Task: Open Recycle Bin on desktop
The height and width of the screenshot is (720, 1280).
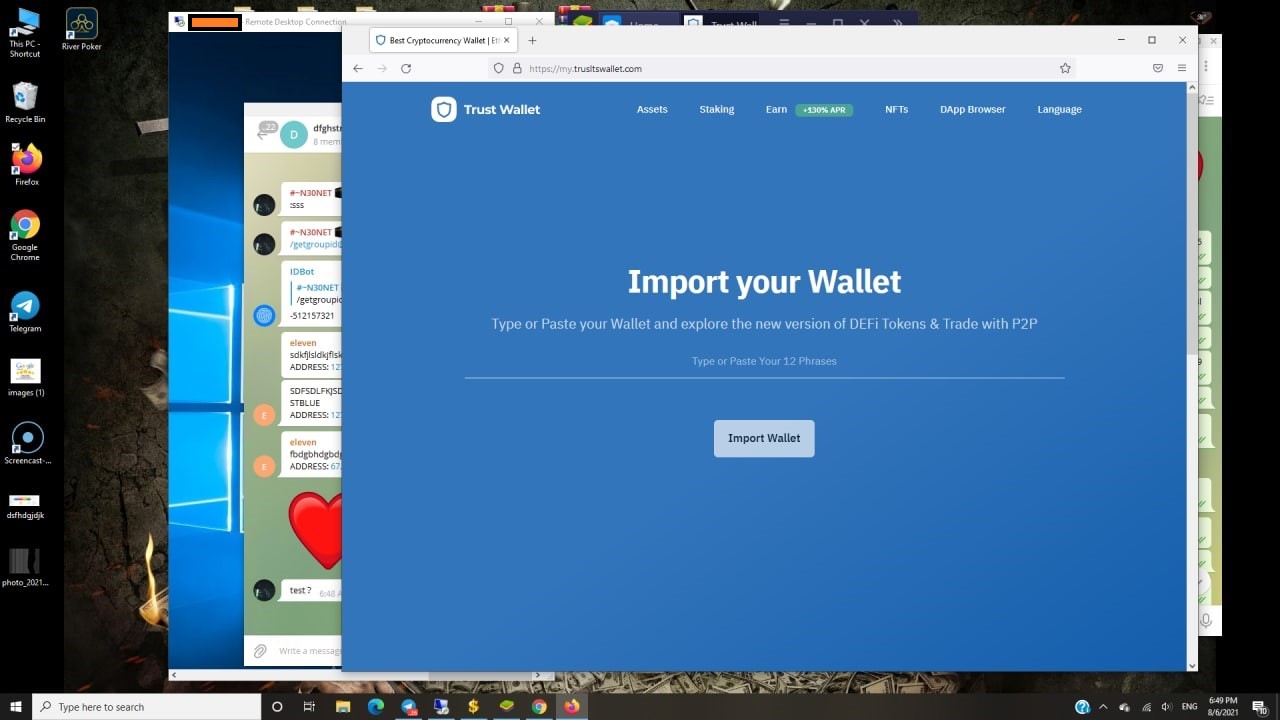Action: [x=25, y=103]
